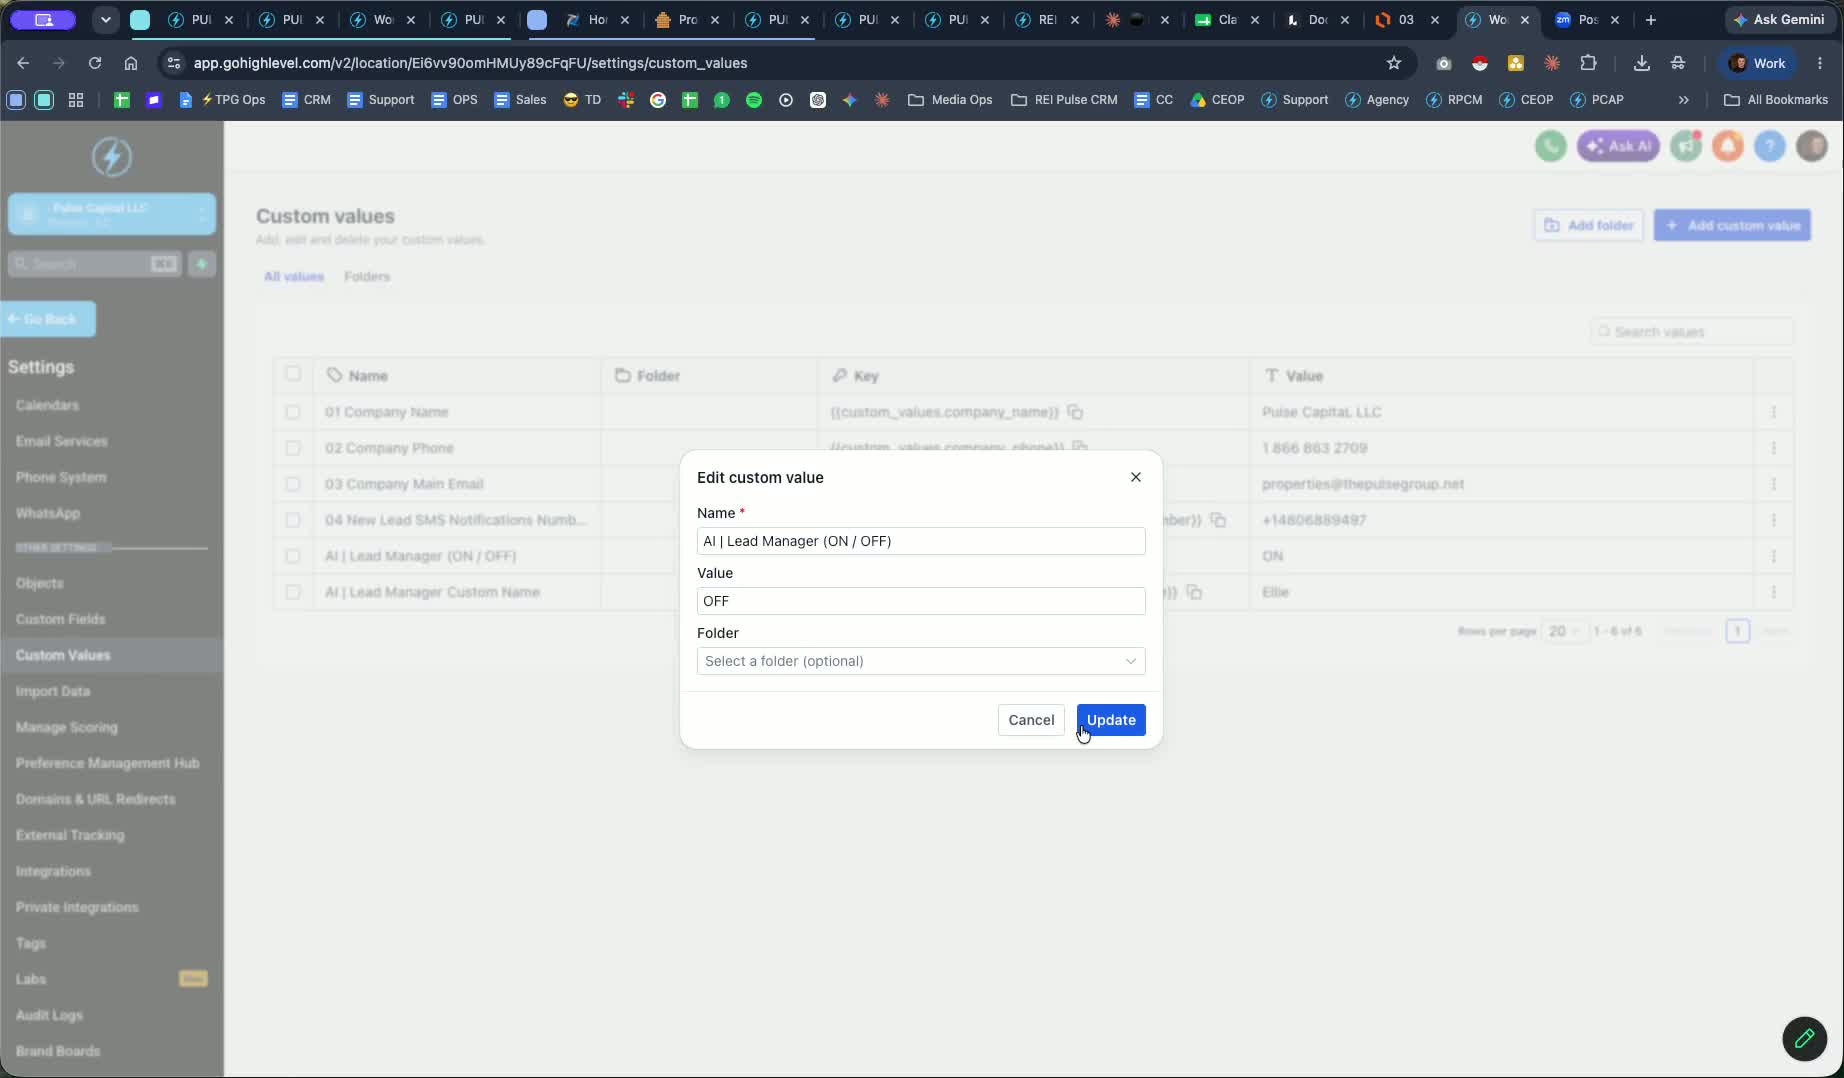Check the AI Lead Manager Custom Name row
Image resolution: width=1844 pixels, height=1078 pixels.
click(292, 592)
